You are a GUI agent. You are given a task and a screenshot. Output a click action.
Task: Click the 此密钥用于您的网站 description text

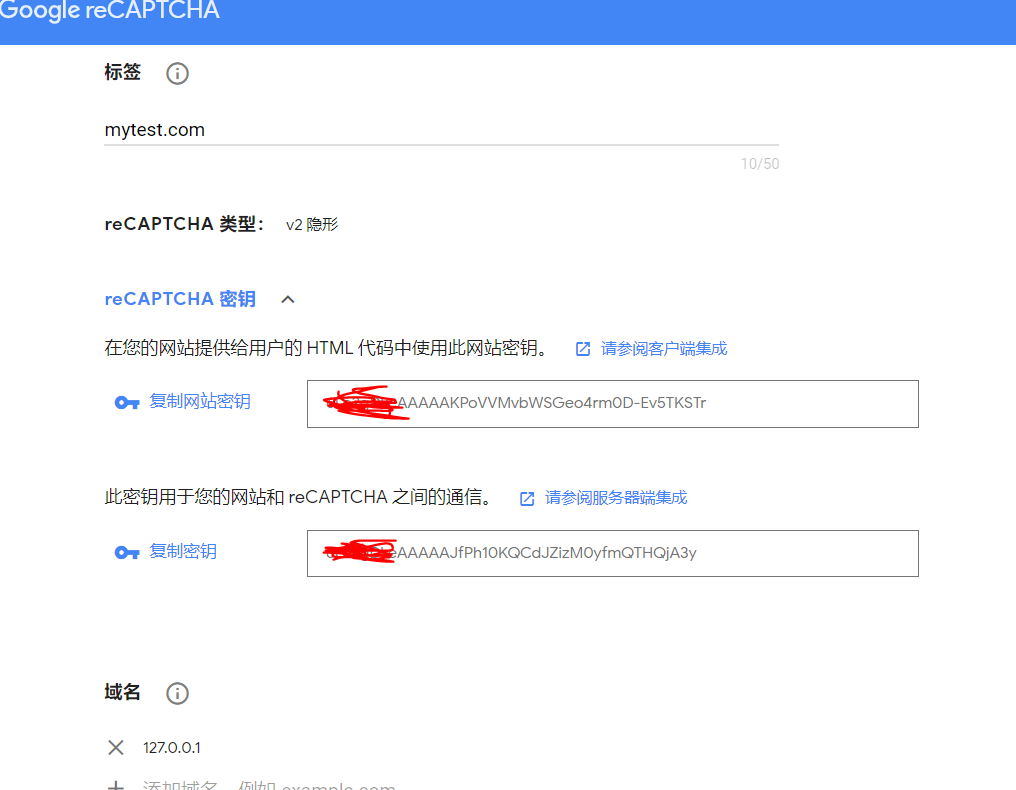click(298, 498)
